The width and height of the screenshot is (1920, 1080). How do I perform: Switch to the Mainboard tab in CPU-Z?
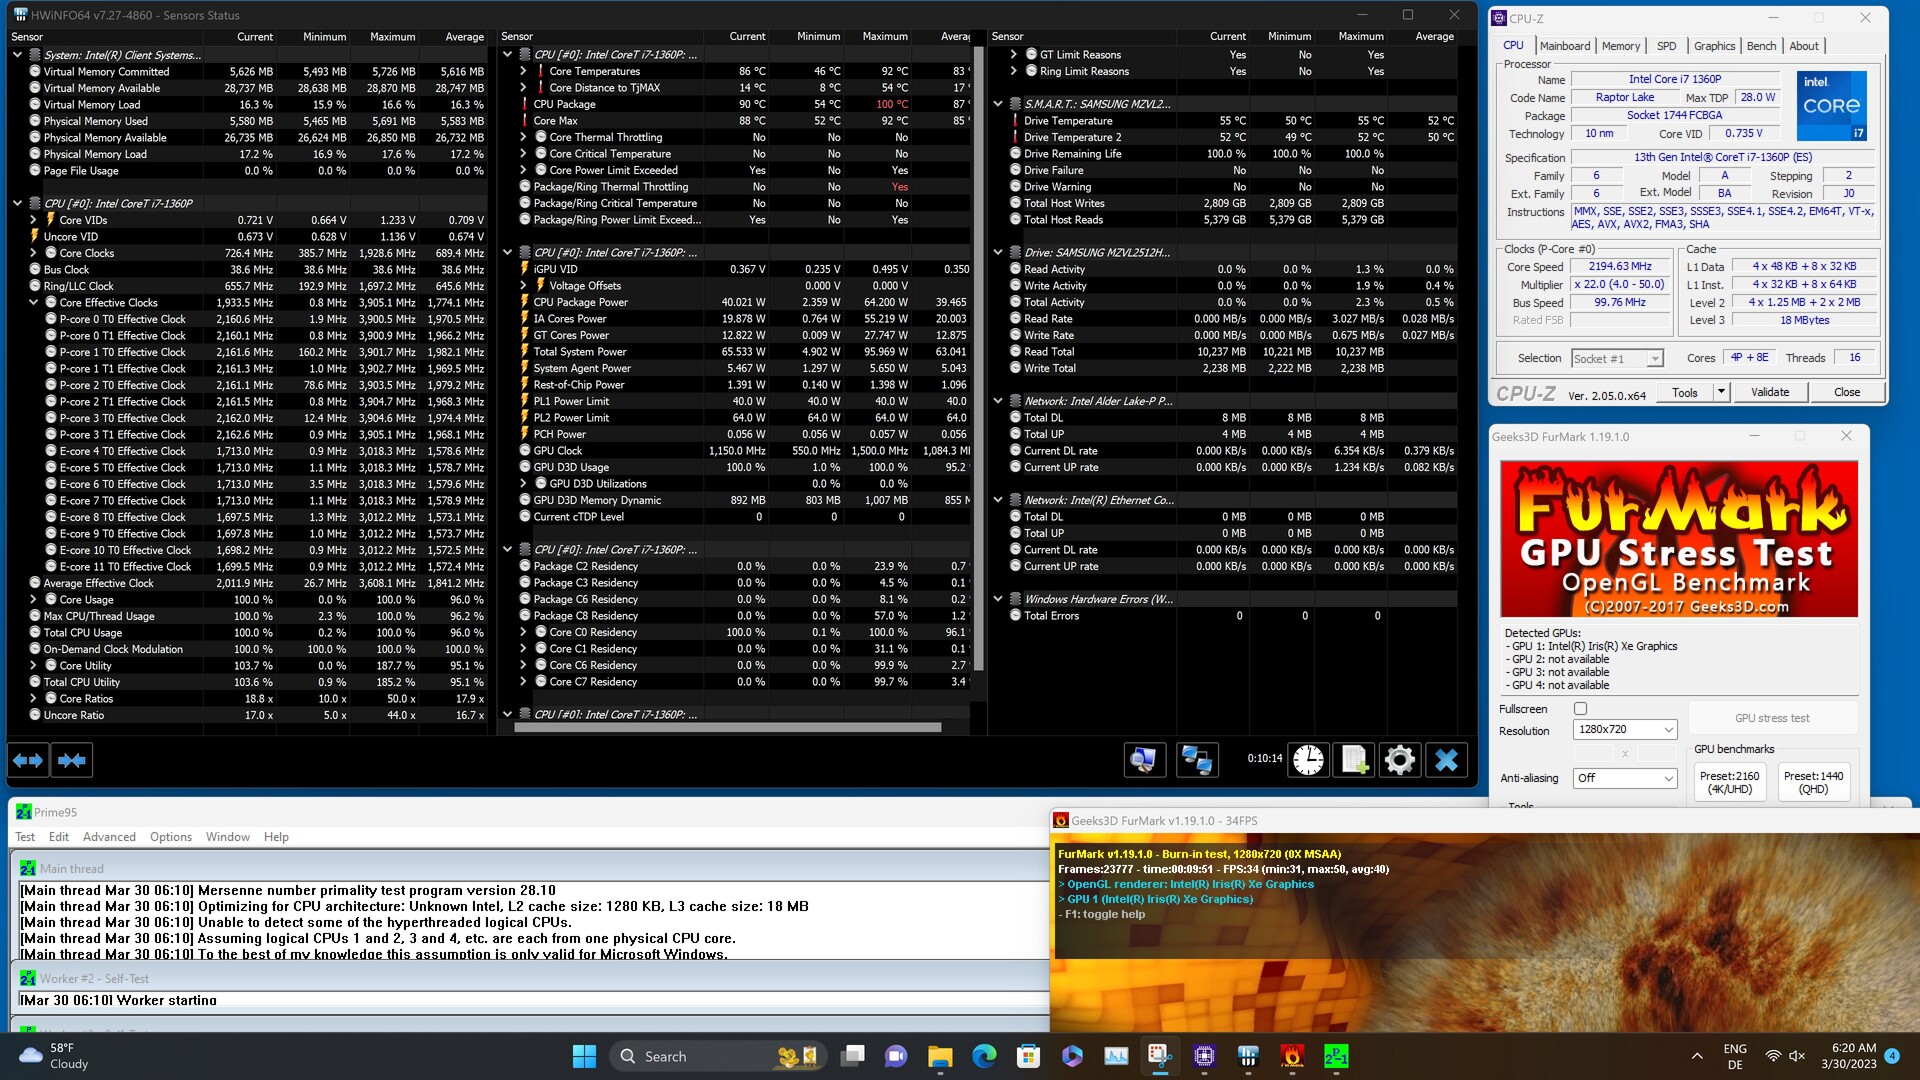click(x=1564, y=46)
